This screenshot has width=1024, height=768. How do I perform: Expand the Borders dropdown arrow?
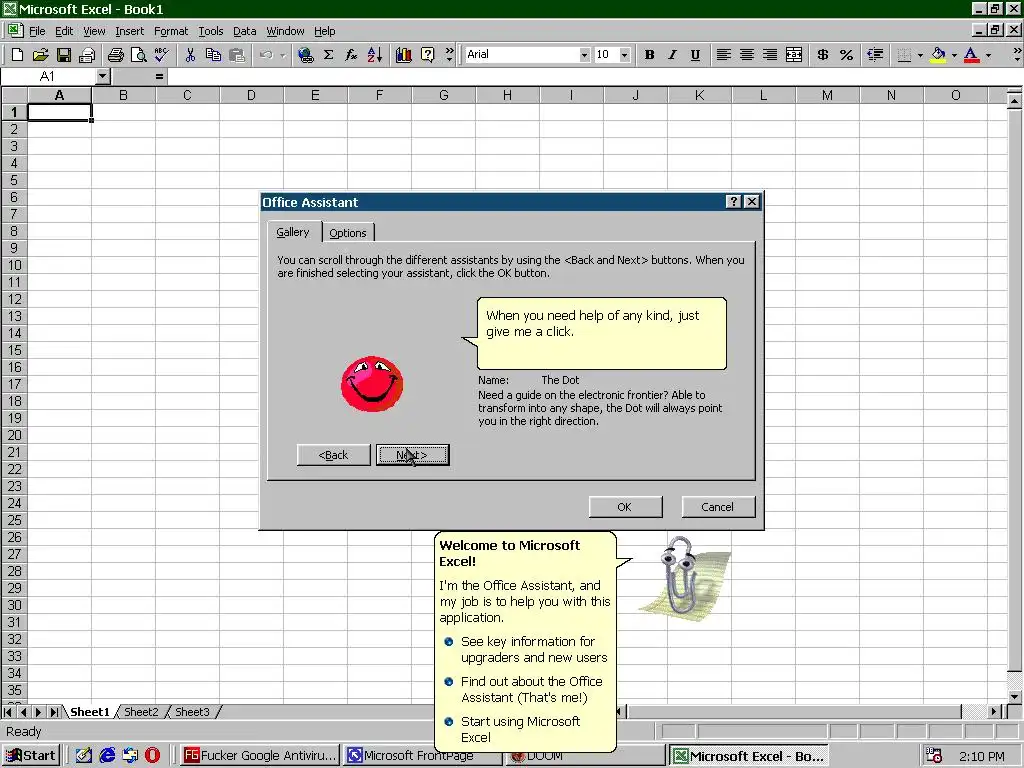(920, 55)
